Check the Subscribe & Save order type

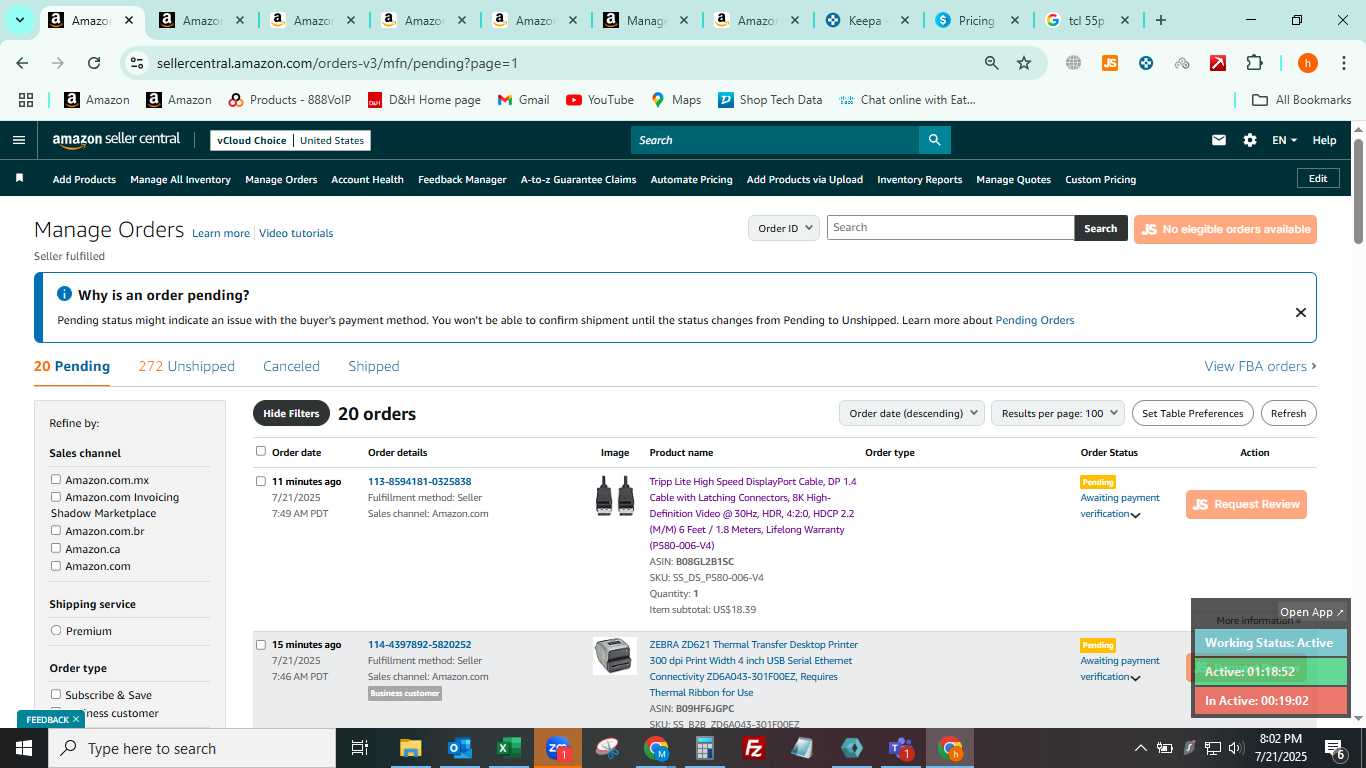click(x=56, y=694)
